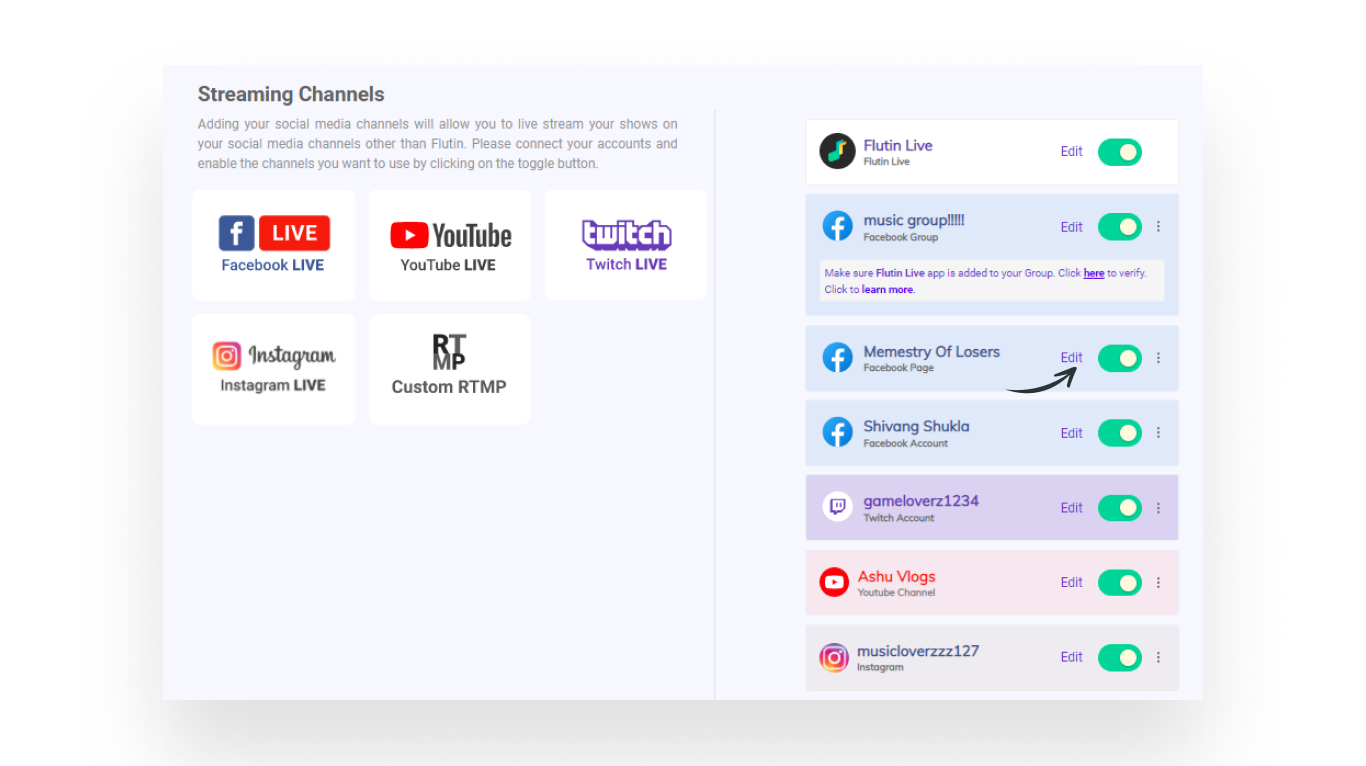This screenshot has height=766, width=1366.
Task: Click the Twitch logo on Twitch LIVE card
Action: (627, 235)
